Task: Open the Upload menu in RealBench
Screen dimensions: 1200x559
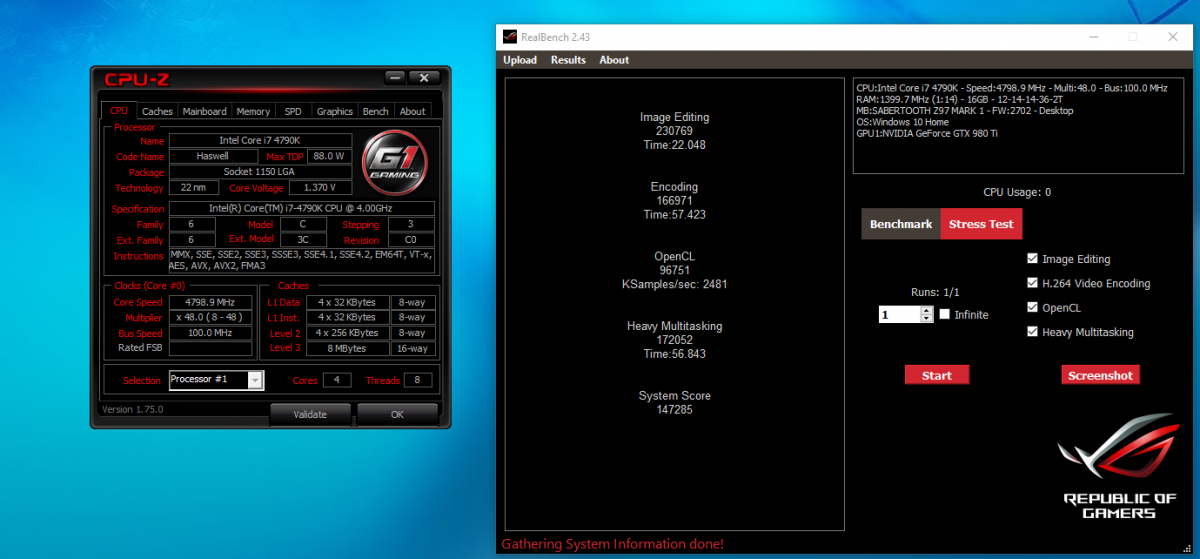Action: (x=520, y=60)
